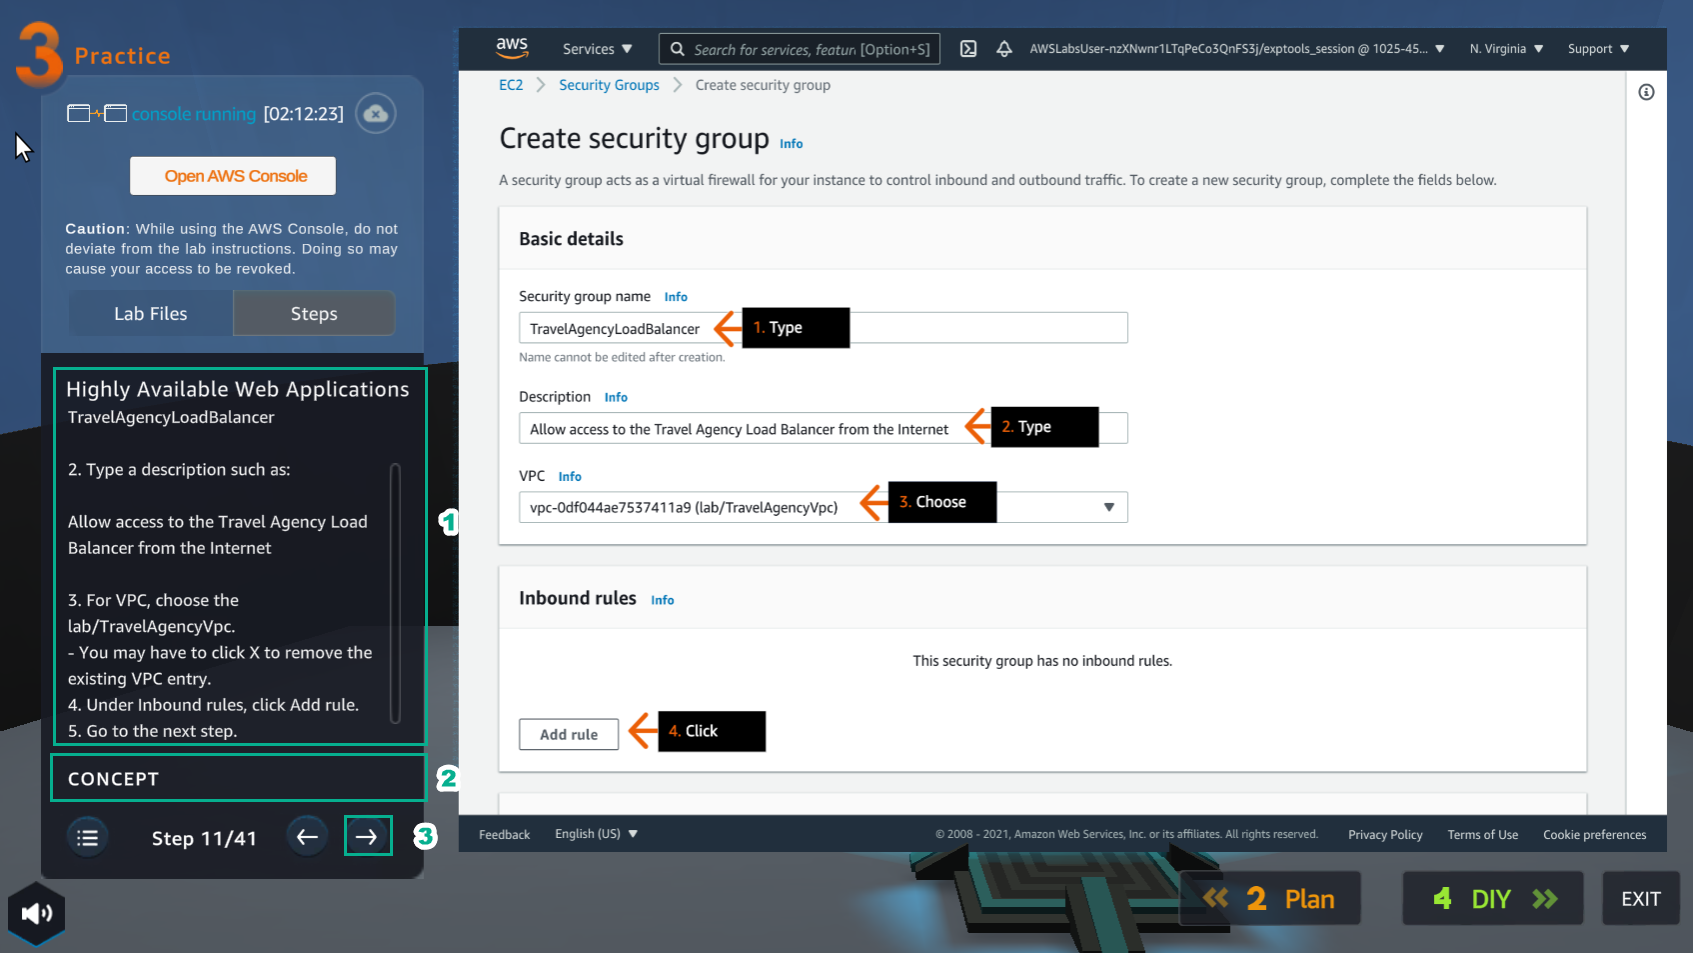Viewport: 1693px width, 953px height.
Task: Open the step list menu icon
Action: [88, 837]
